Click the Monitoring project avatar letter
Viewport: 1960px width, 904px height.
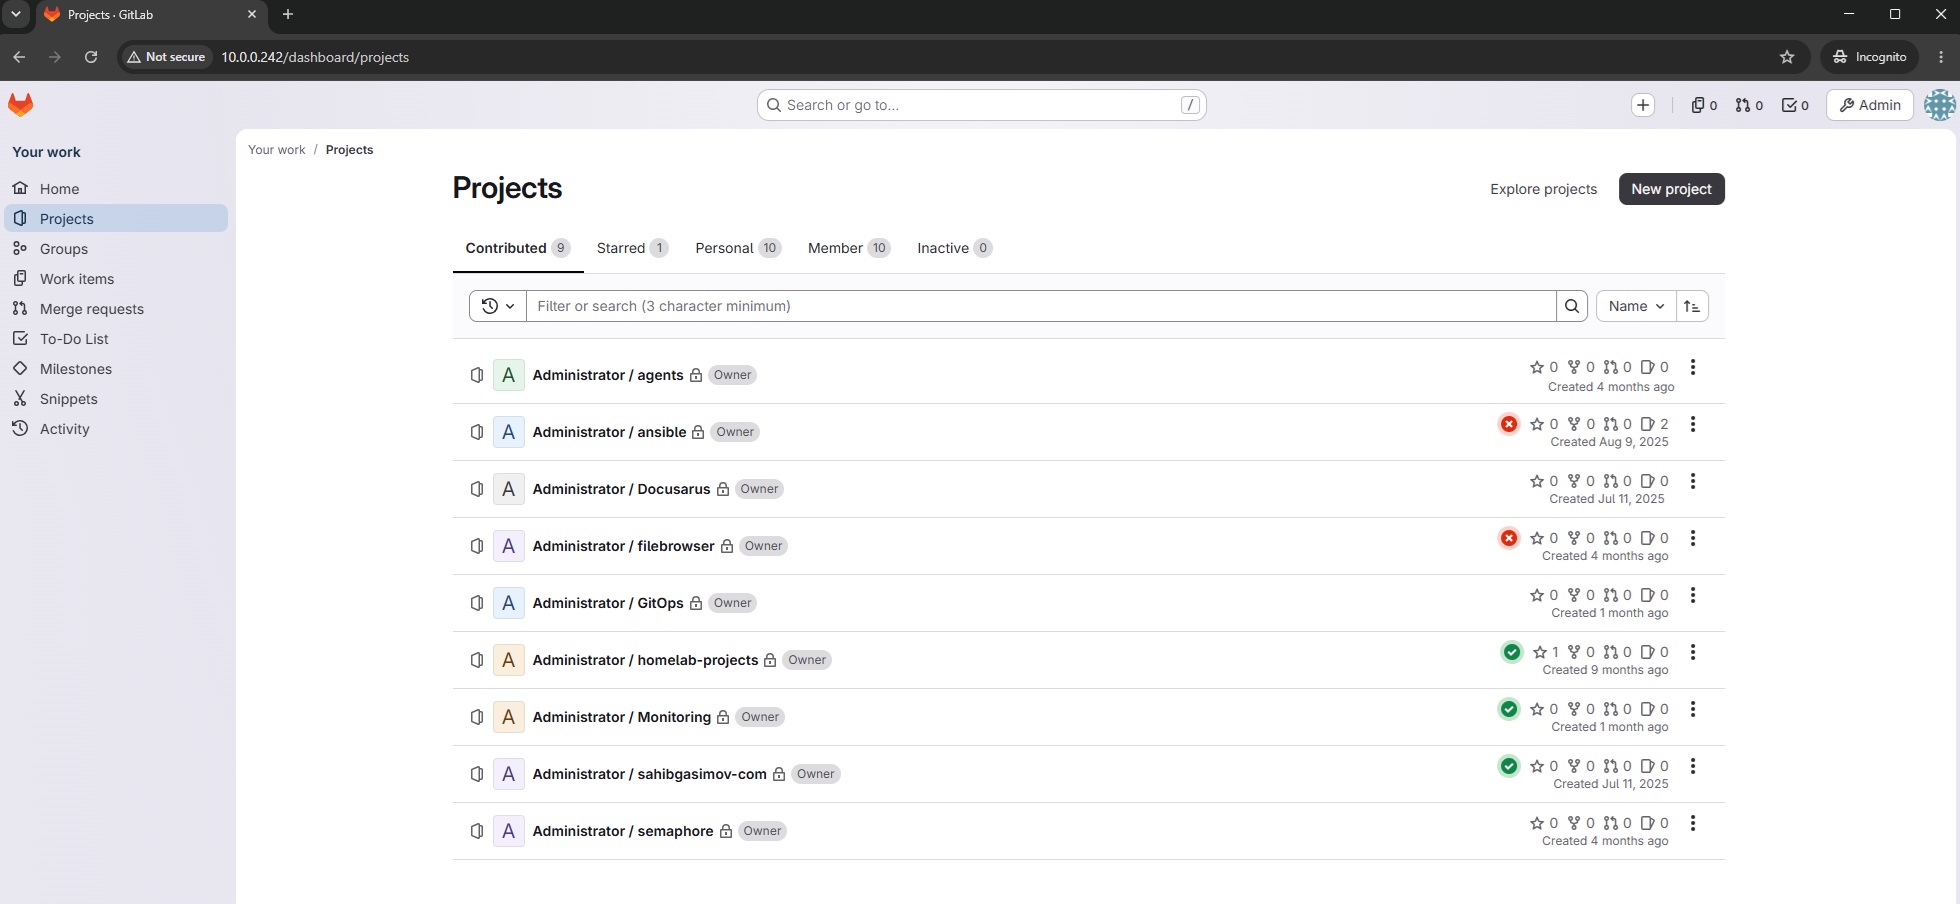point(508,717)
